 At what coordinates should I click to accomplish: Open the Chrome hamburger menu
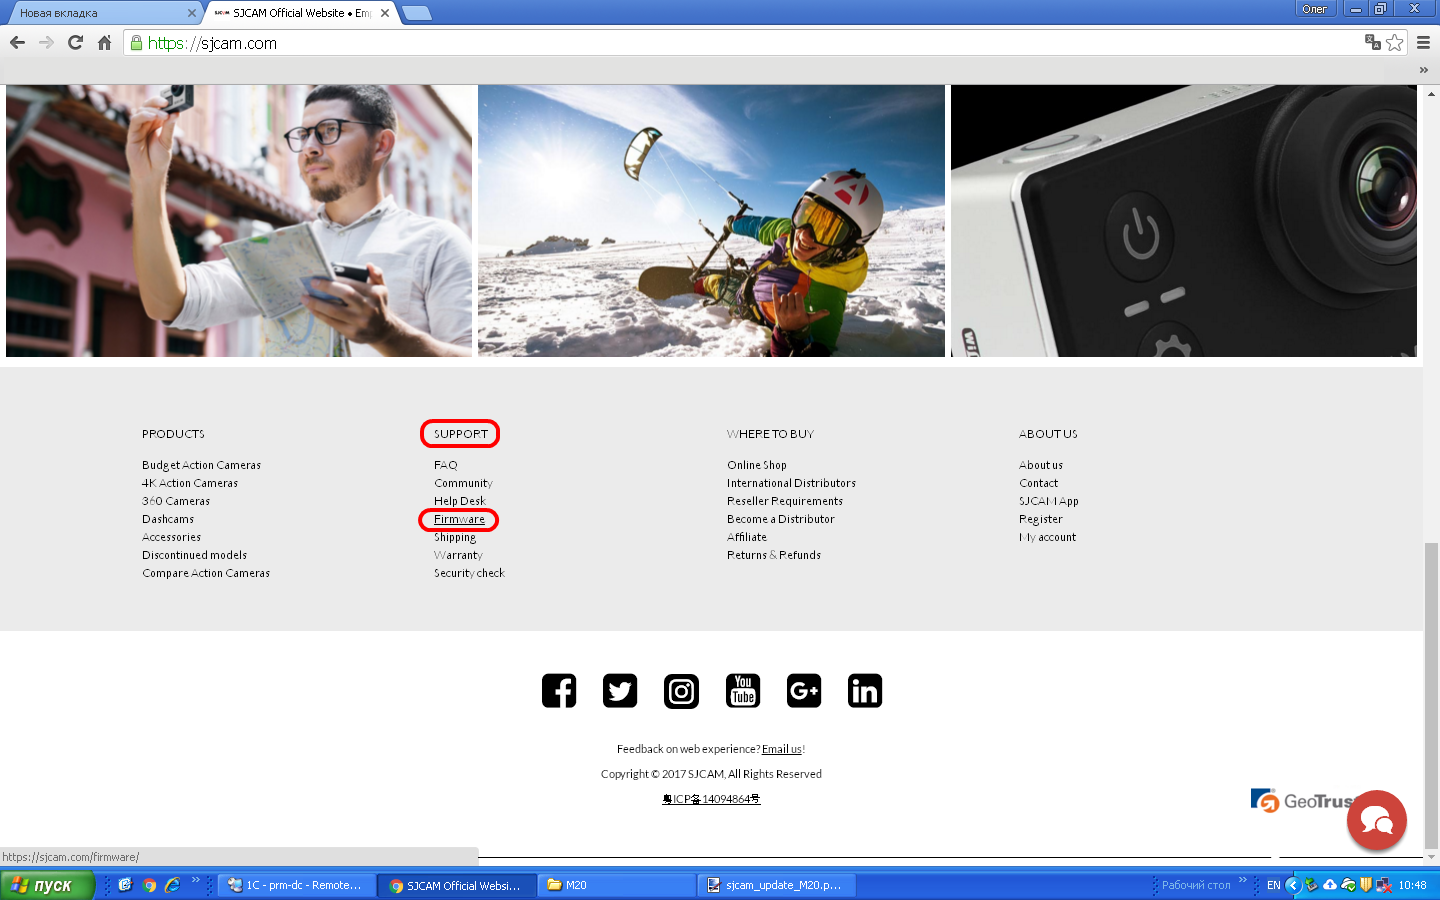tap(1423, 42)
